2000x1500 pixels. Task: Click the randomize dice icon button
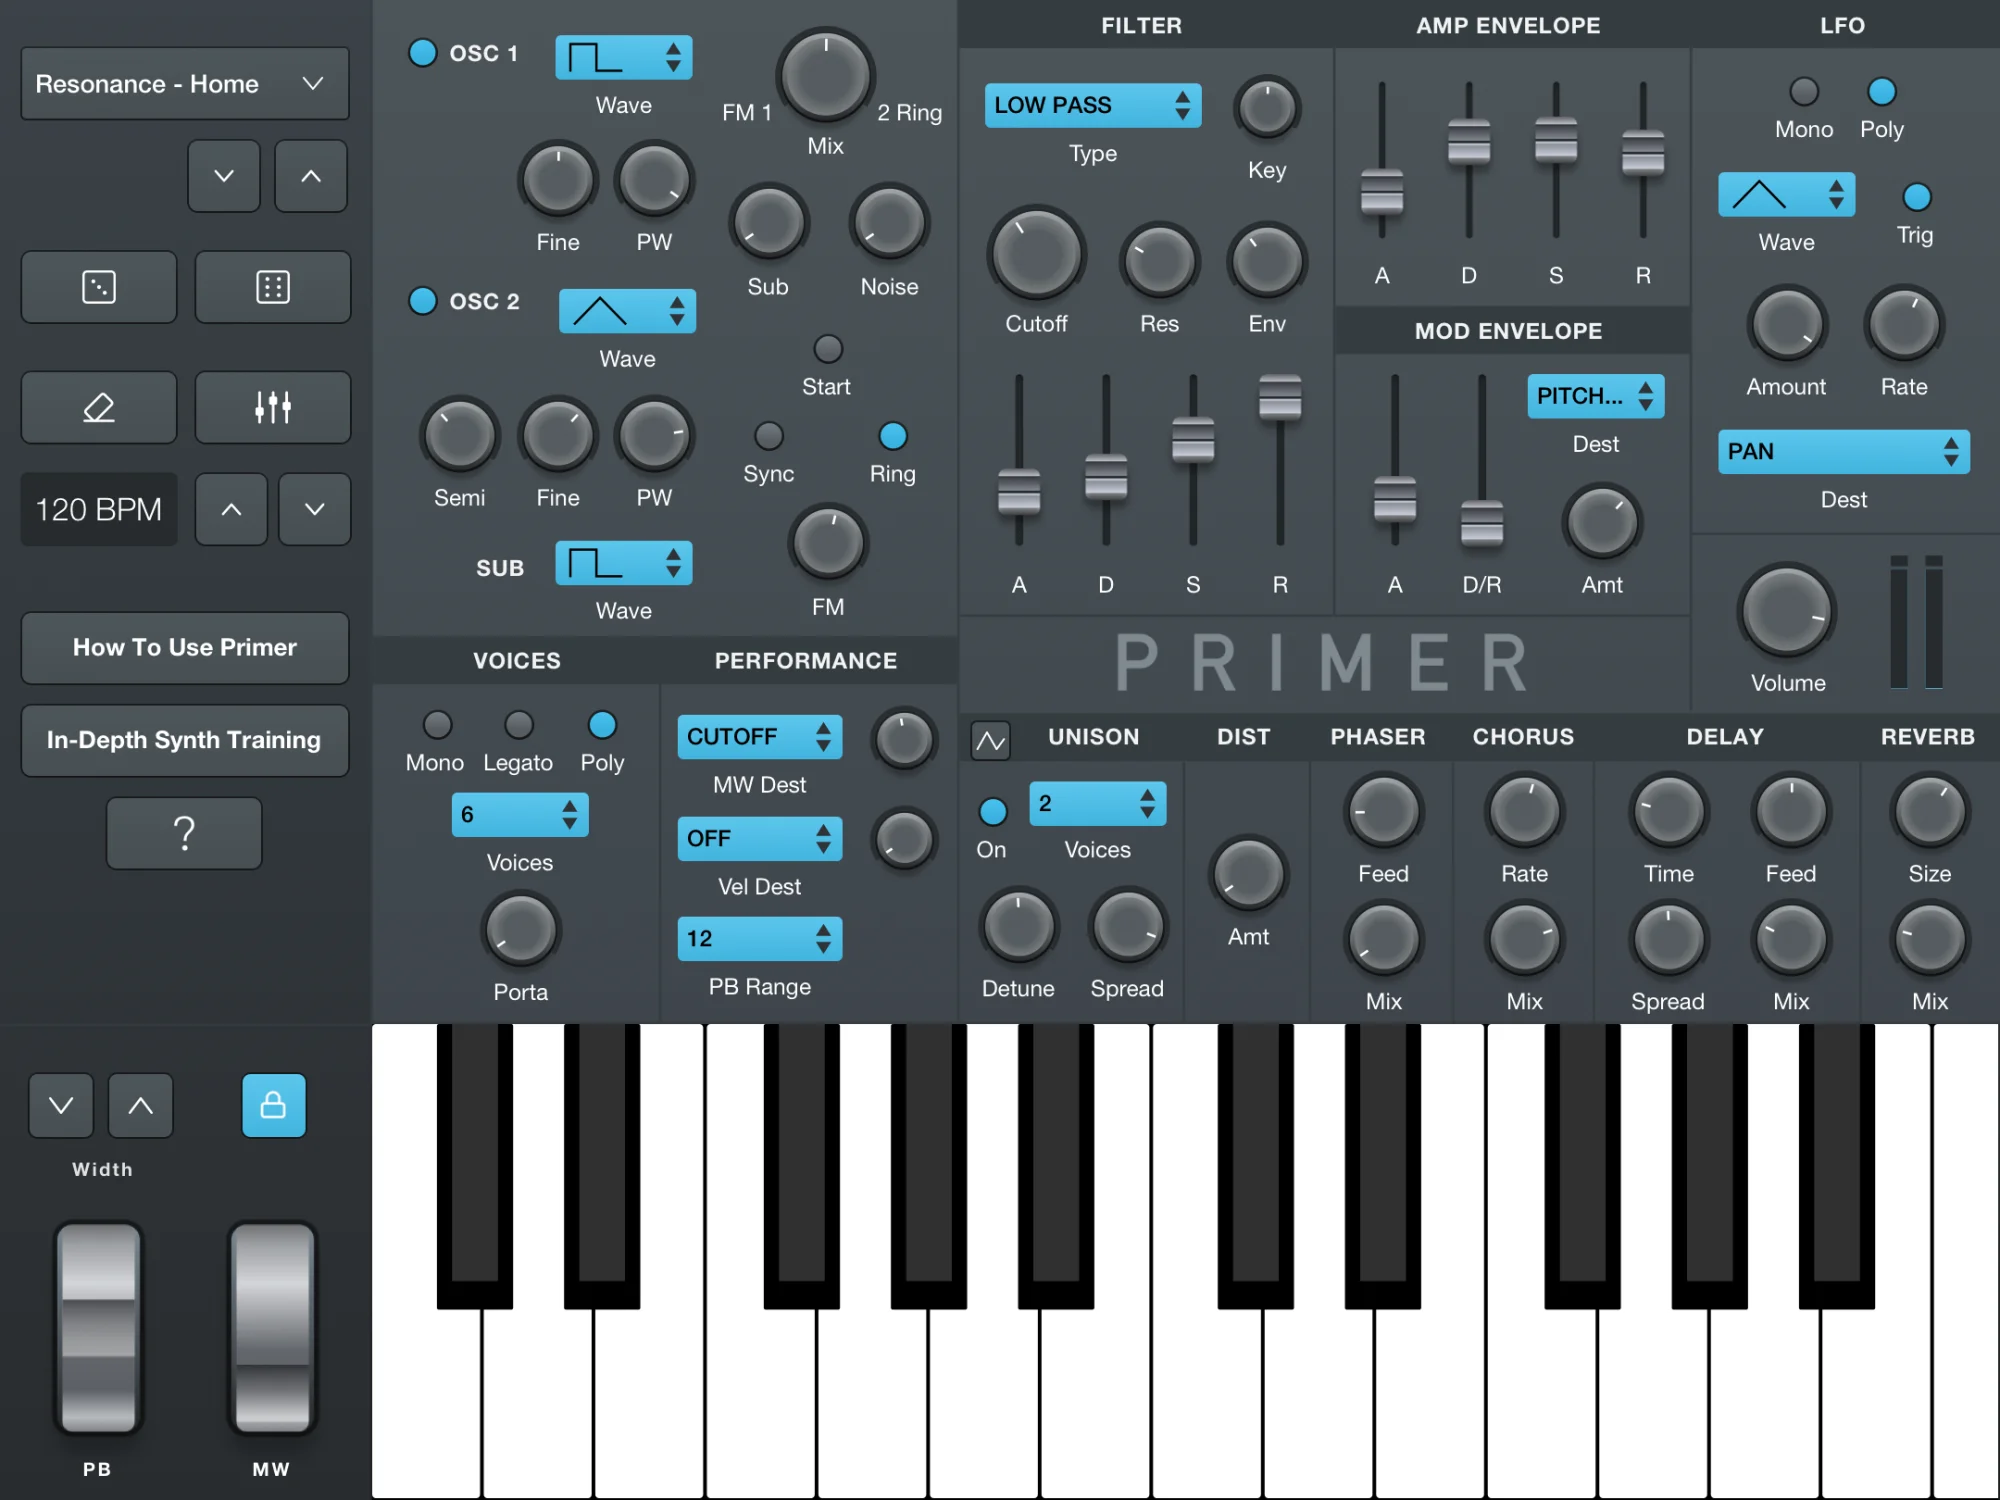click(99, 287)
